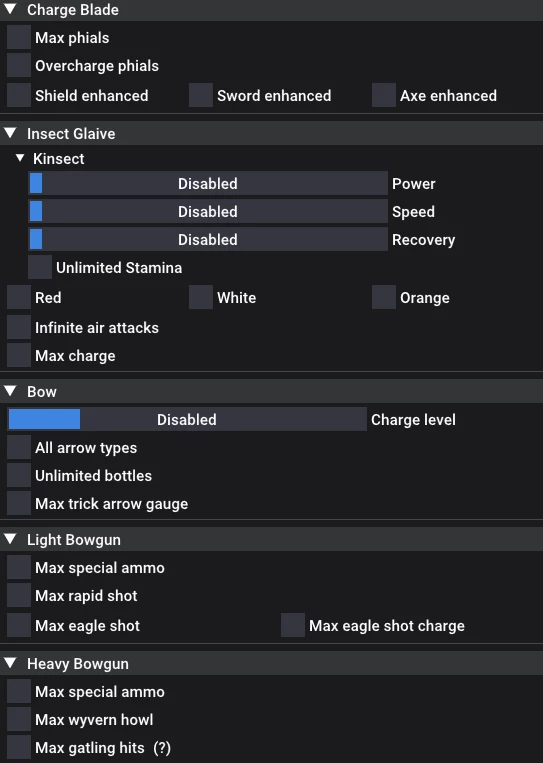Adjust the Kinsect Power slider
The image size is (543, 763).
point(208,183)
